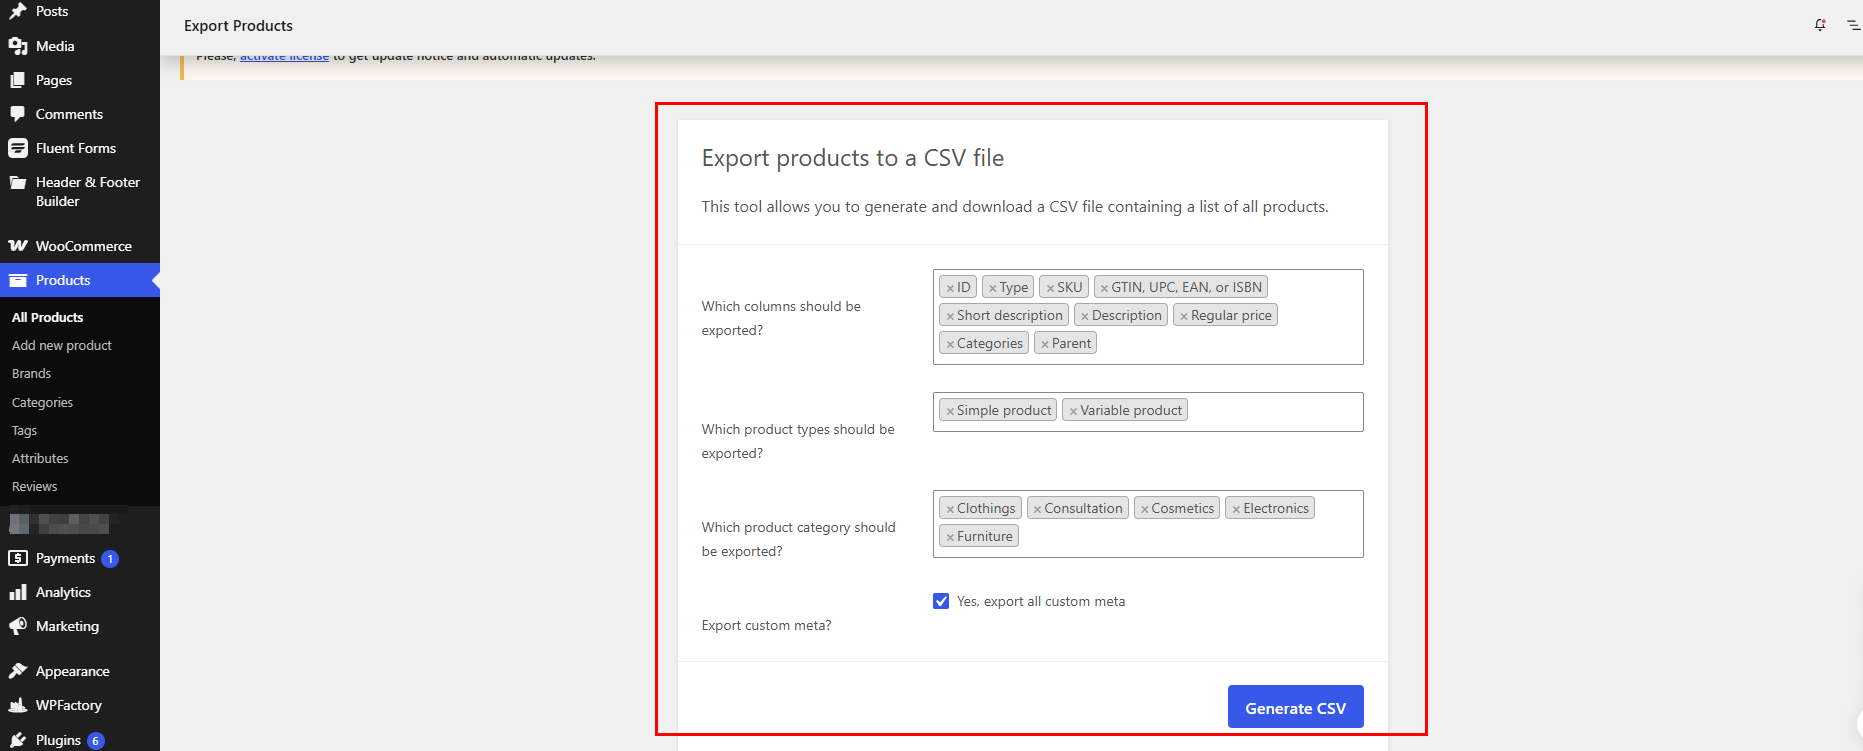The image size is (1863, 751).
Task: Click the Comments bubble icon
Action: (18, 114)
